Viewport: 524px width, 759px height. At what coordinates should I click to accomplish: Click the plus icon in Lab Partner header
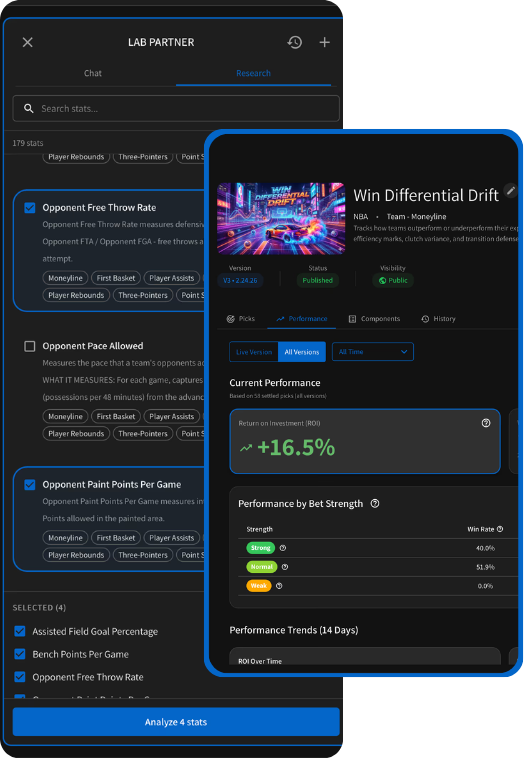click(x=325, y=43)
